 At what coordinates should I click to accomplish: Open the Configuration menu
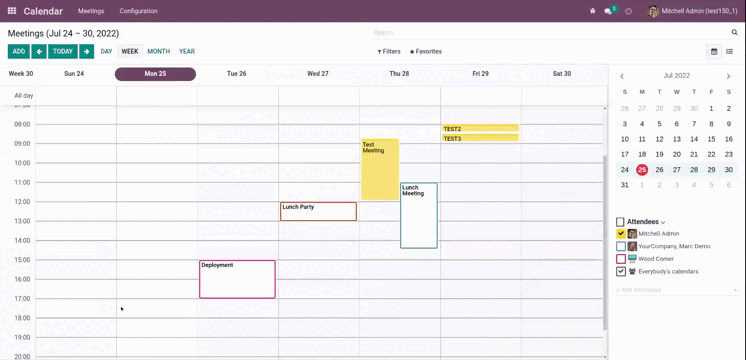(138, 11)
